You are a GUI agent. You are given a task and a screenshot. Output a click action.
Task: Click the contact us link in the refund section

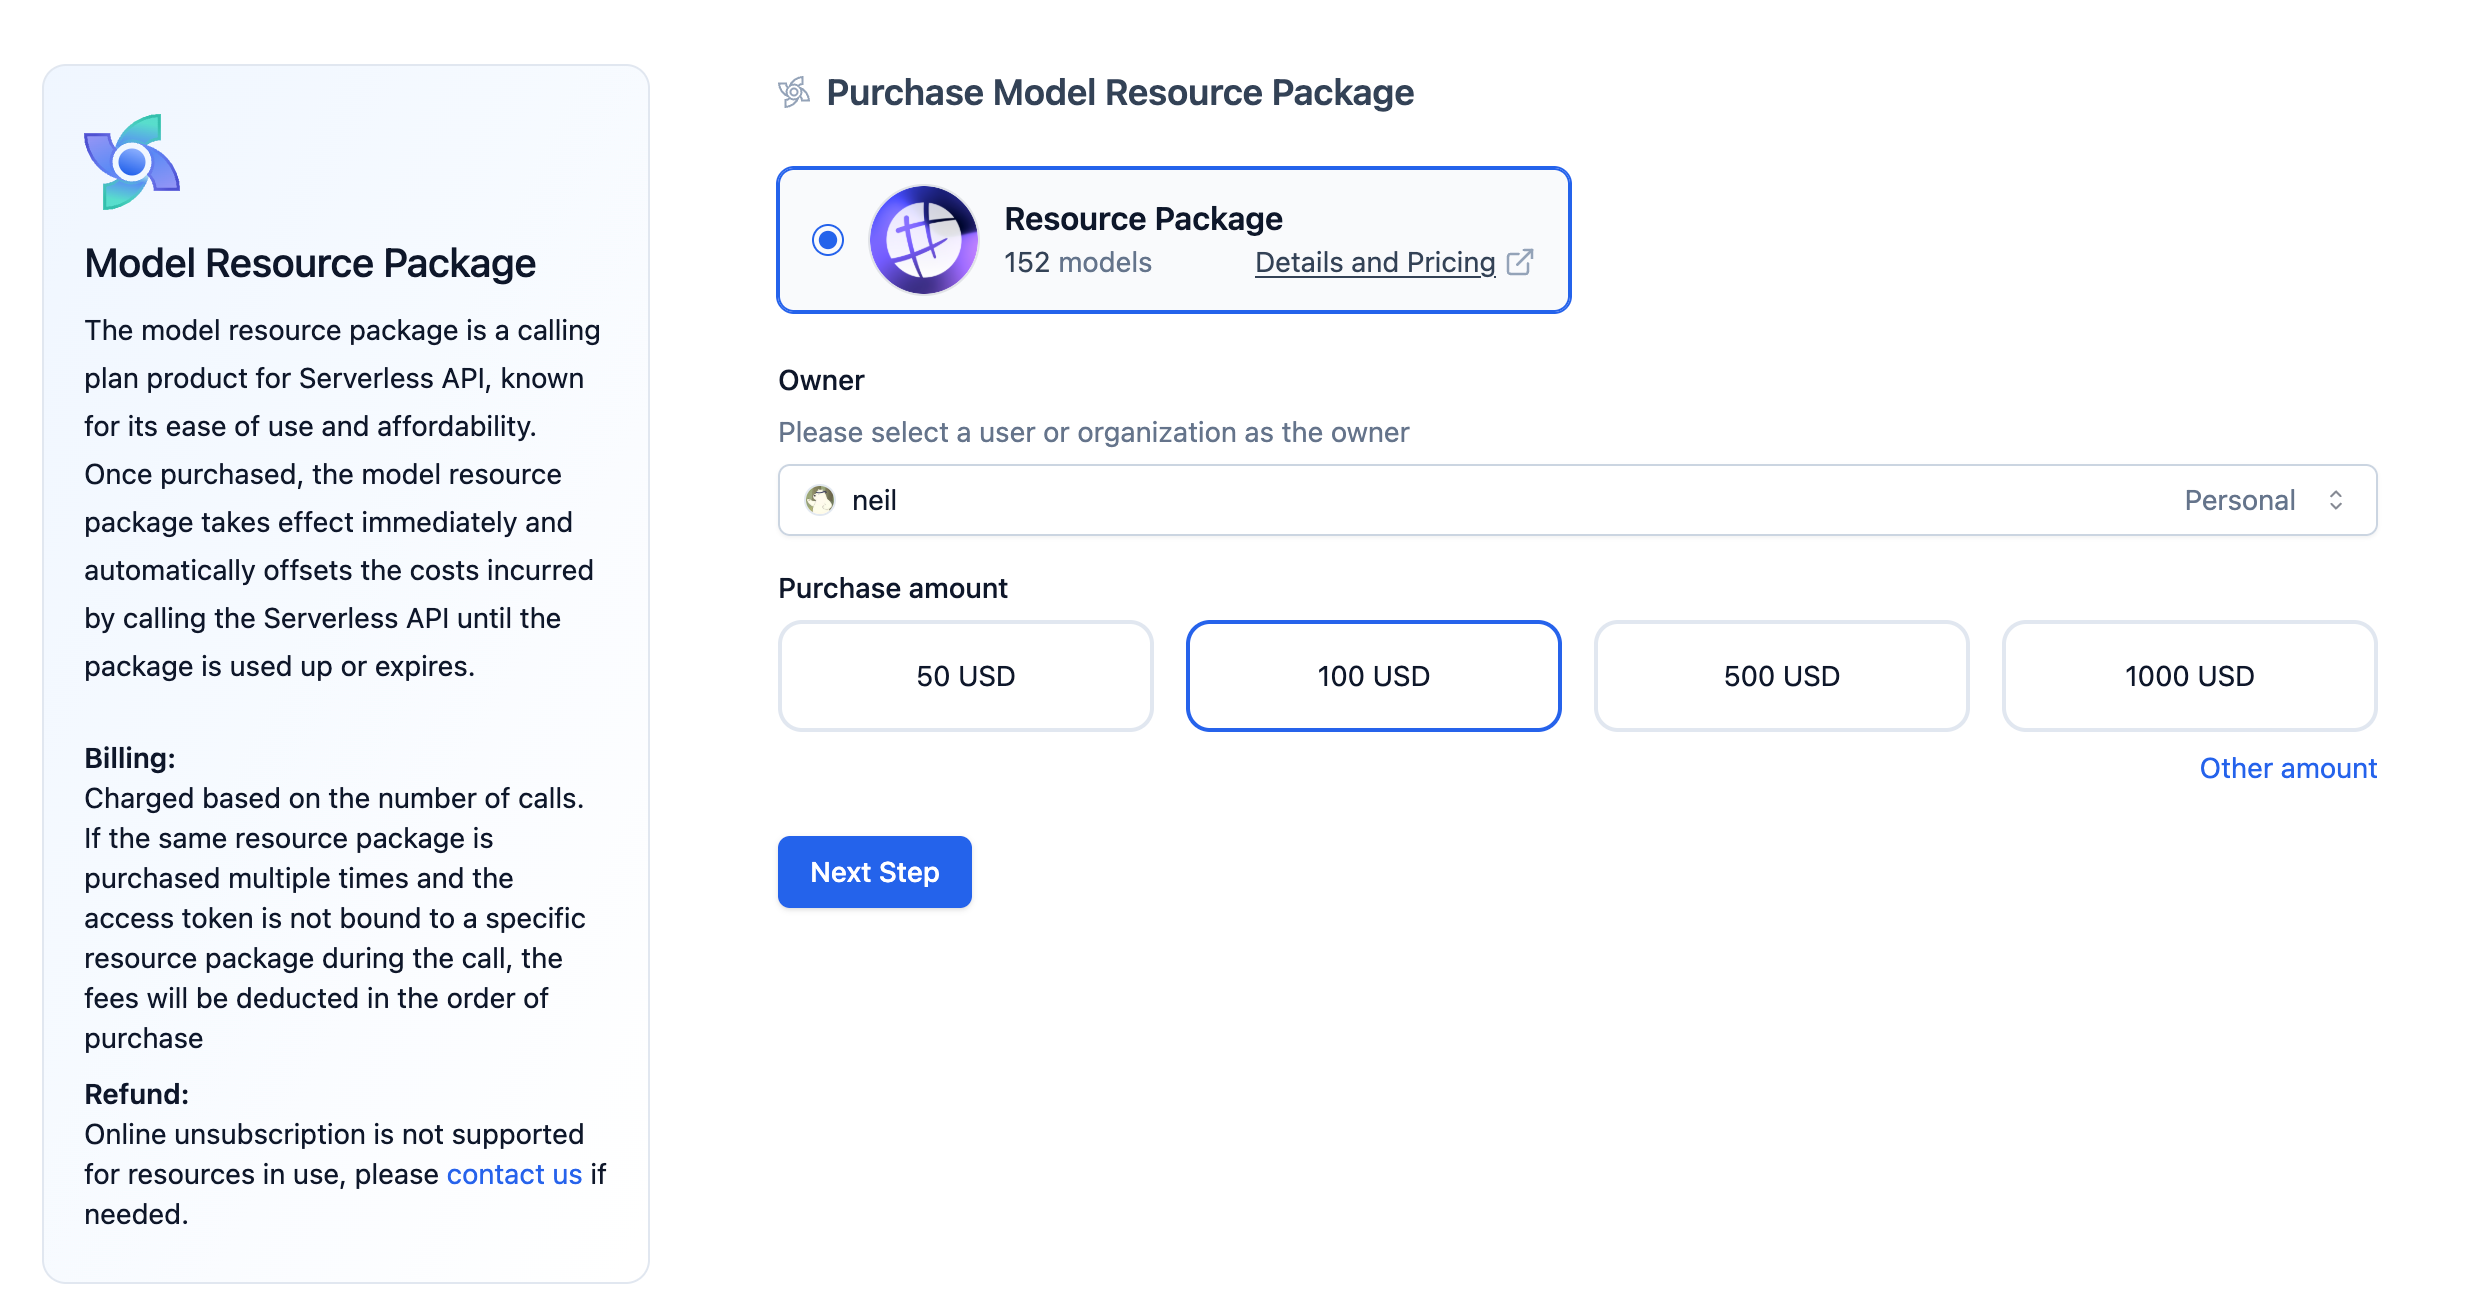pos(515,1173)
